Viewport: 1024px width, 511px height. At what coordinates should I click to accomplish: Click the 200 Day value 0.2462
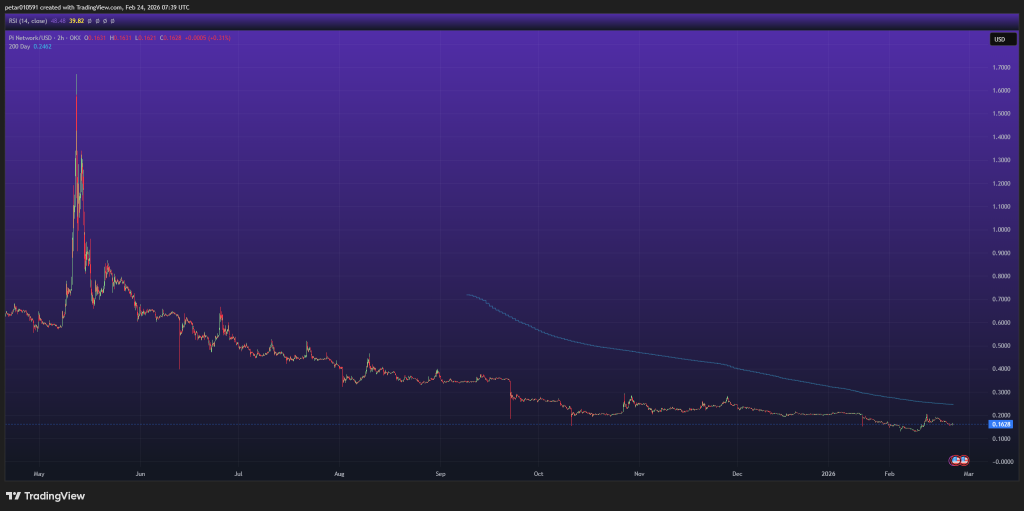[x=42, y=46]
